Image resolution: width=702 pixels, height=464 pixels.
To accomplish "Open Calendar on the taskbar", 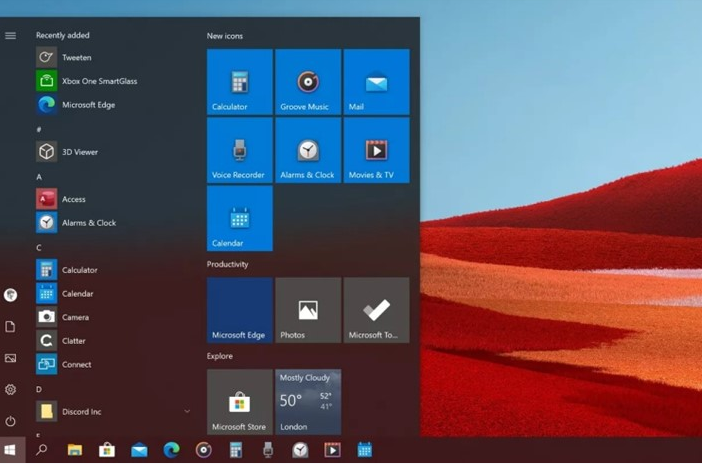I will click(365, 450).
